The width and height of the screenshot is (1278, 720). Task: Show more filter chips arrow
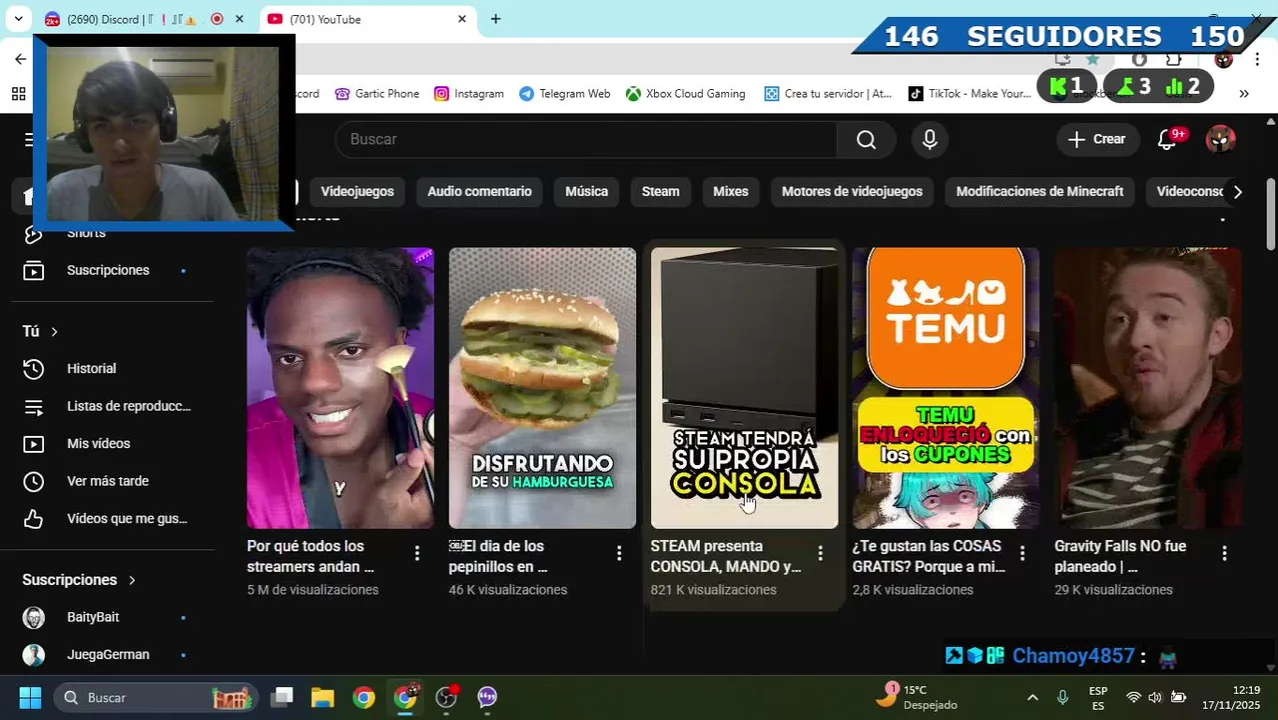click(x=1237, y=192)
